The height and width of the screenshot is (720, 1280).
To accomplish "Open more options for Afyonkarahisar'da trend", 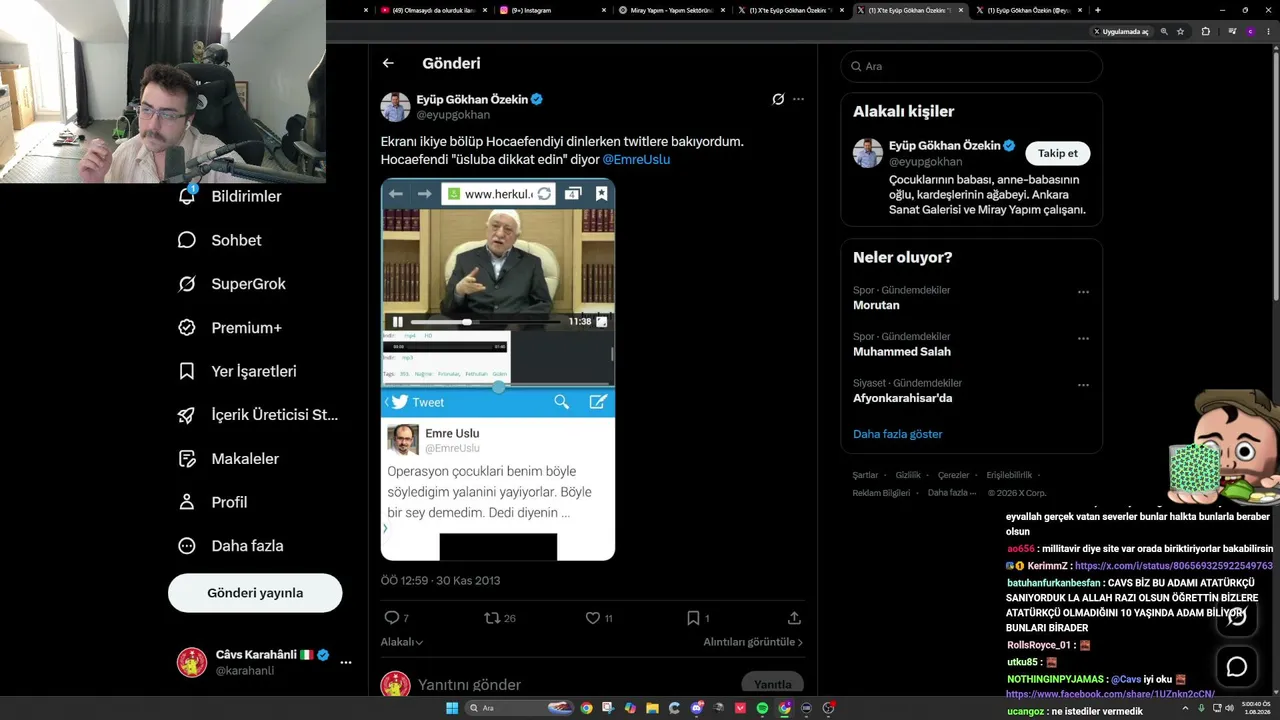I will pos(1083,386).
